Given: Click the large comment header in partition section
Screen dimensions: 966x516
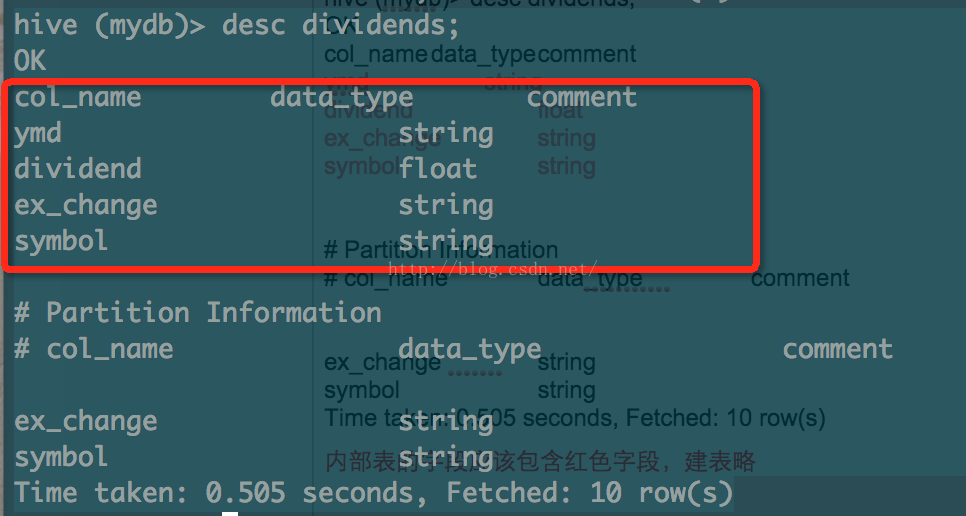Looking at the screenshot, I should (x=837, y=349).
